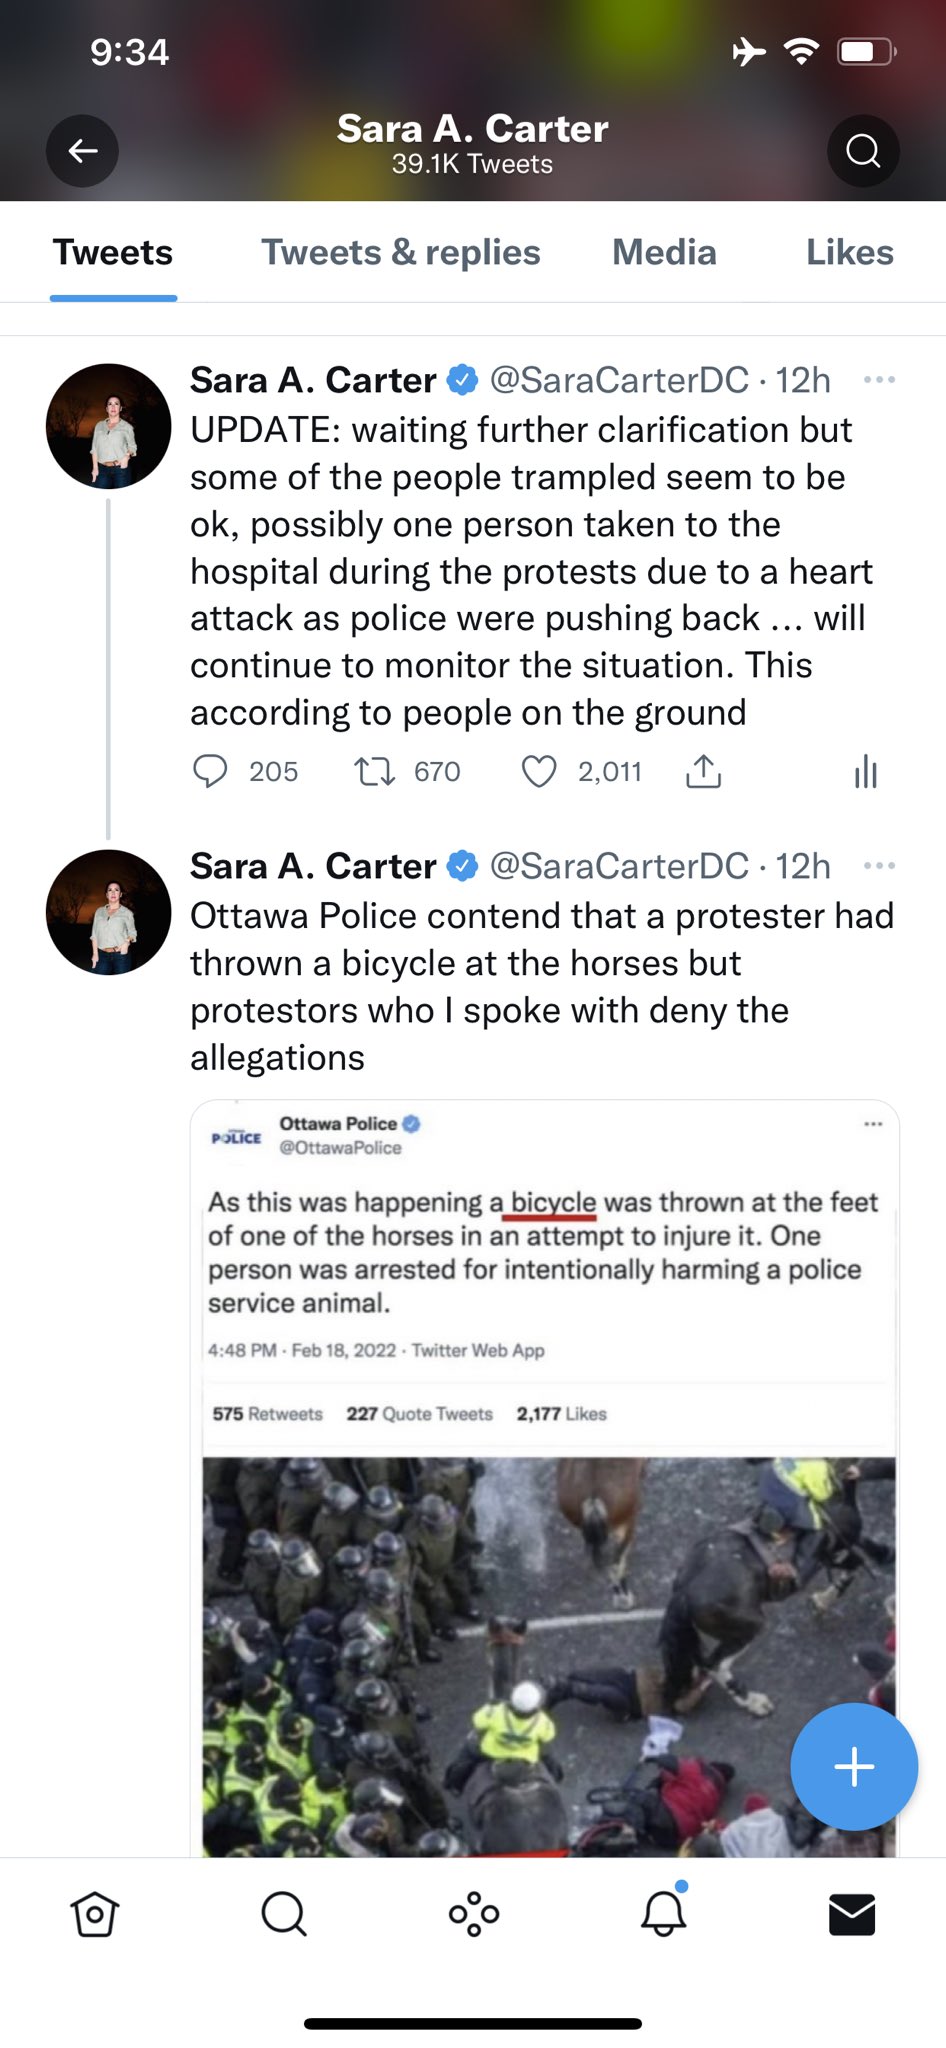
Task: Open the Likes tab
Action: 850,252
